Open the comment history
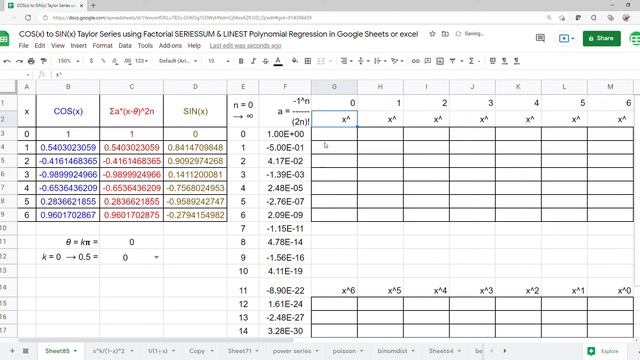640x360 pixels. [x=540, y=38]
